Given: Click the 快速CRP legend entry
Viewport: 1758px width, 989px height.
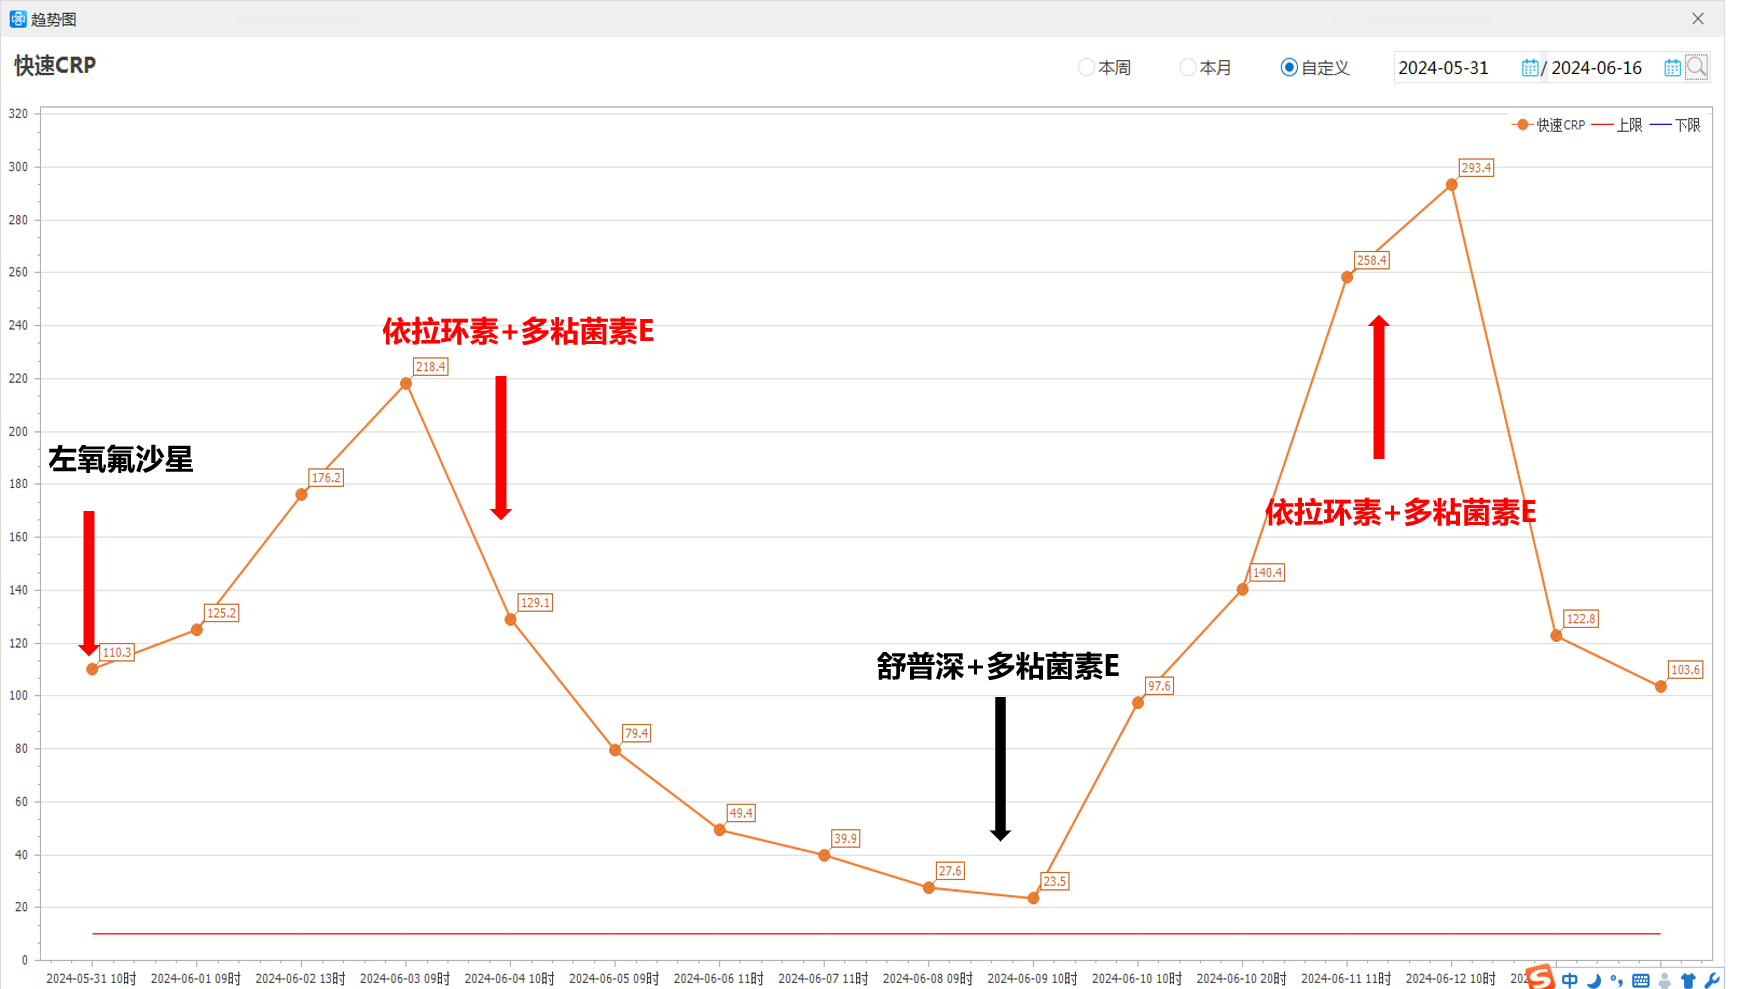Looking at the screenshot, I should pyautogui.click(x=1549, y=125).
